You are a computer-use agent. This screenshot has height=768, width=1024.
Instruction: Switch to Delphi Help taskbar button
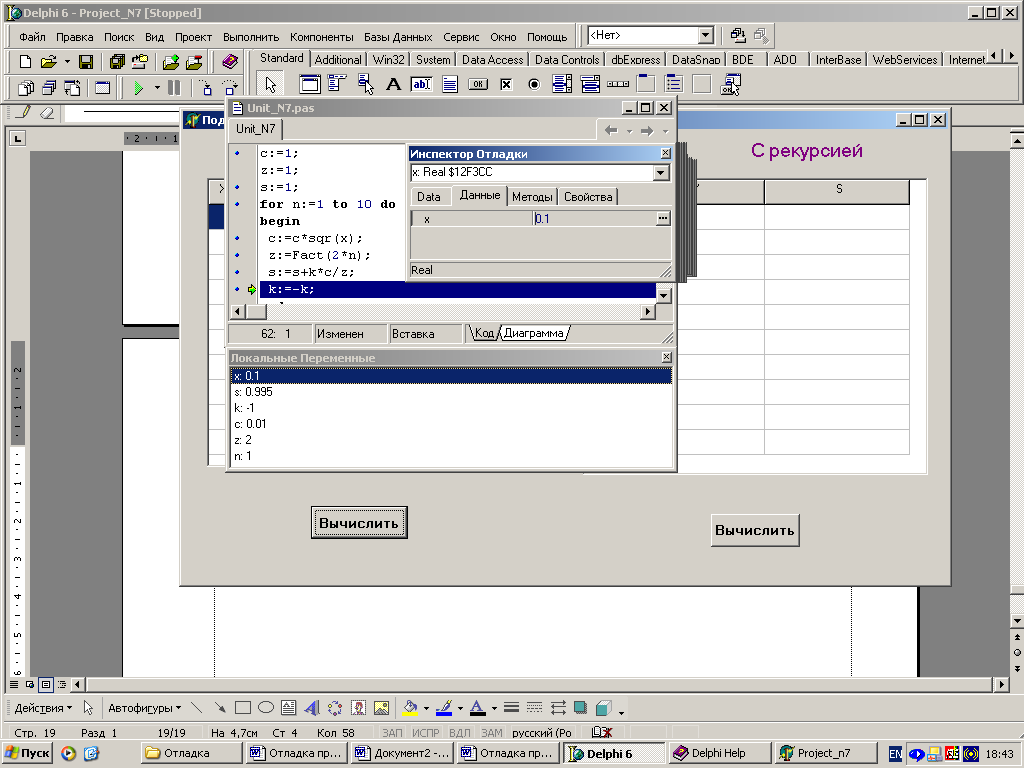tap(720, 753)
